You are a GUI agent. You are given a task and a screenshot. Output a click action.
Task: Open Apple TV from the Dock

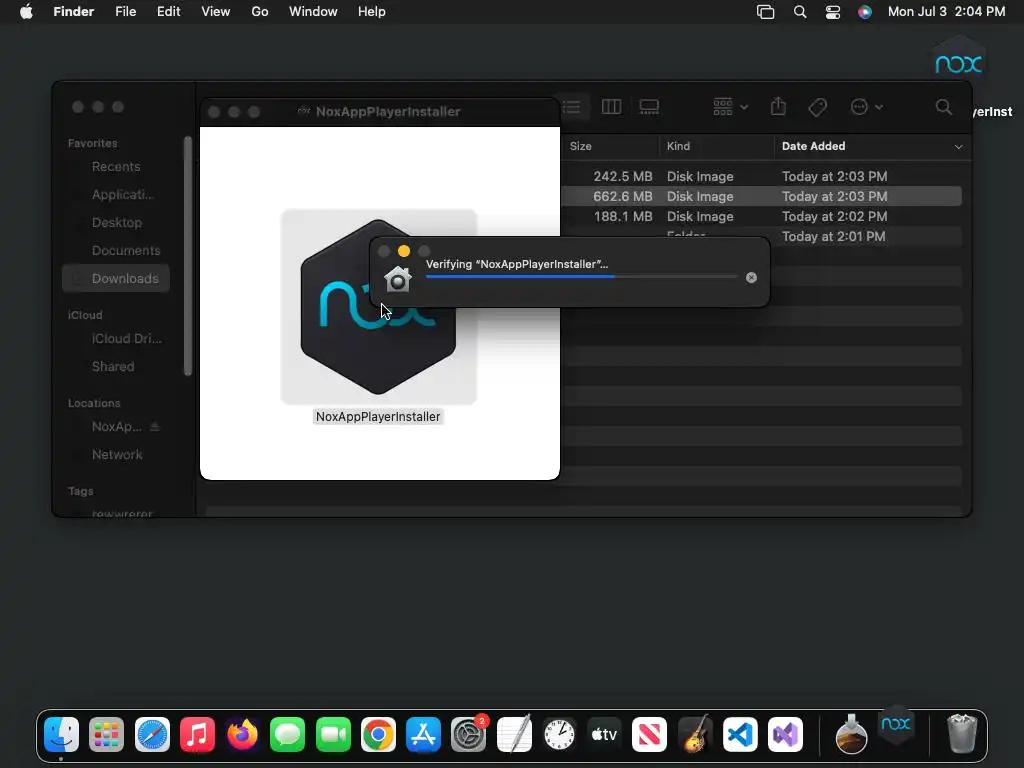[604, 735]
